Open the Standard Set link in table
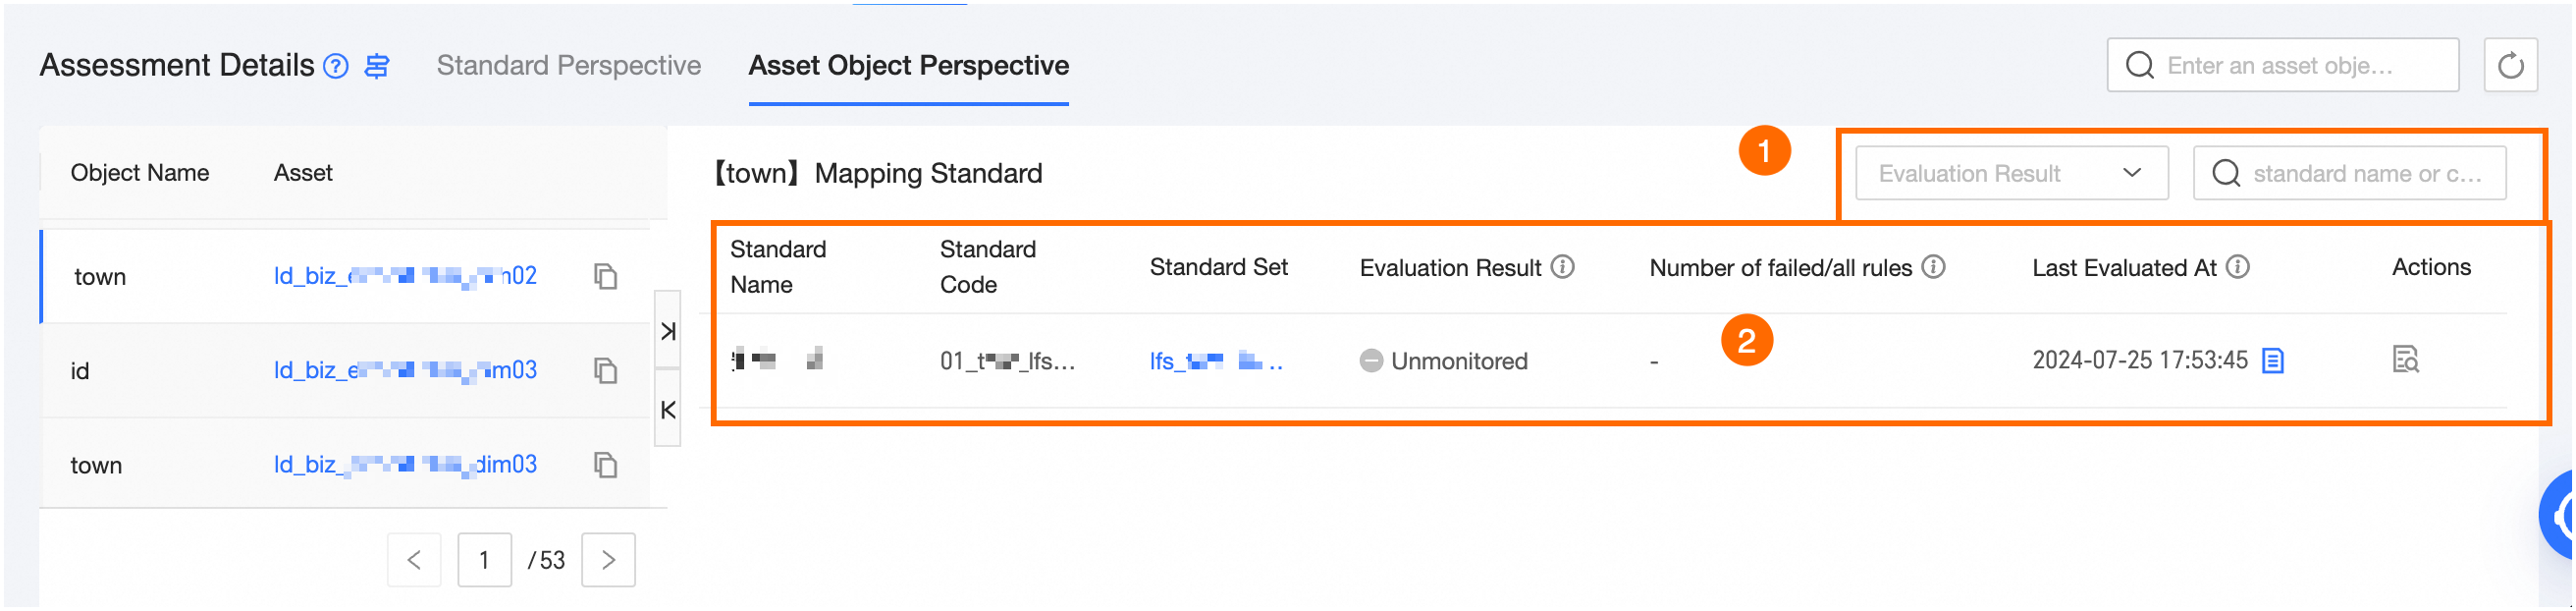 pos(1215,361)
